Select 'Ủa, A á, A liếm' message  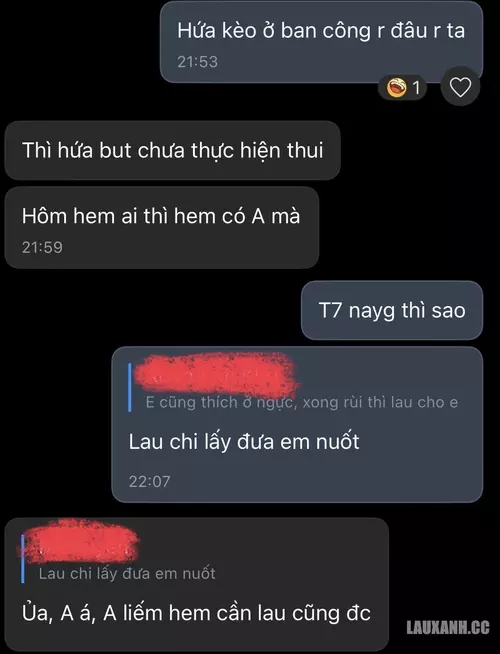tap(196, 614)
